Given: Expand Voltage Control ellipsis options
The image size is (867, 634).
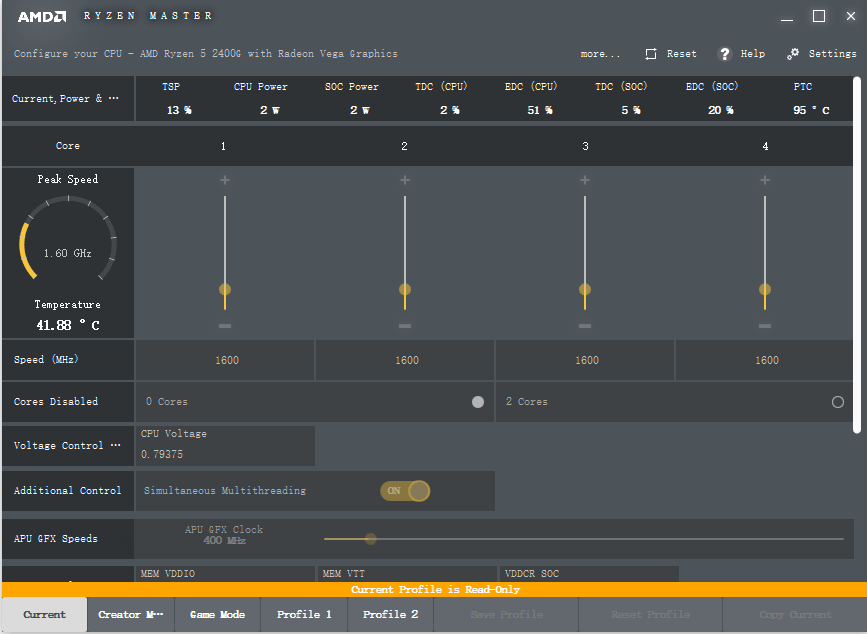Looking at the screenshot, I should pos(115,445).
